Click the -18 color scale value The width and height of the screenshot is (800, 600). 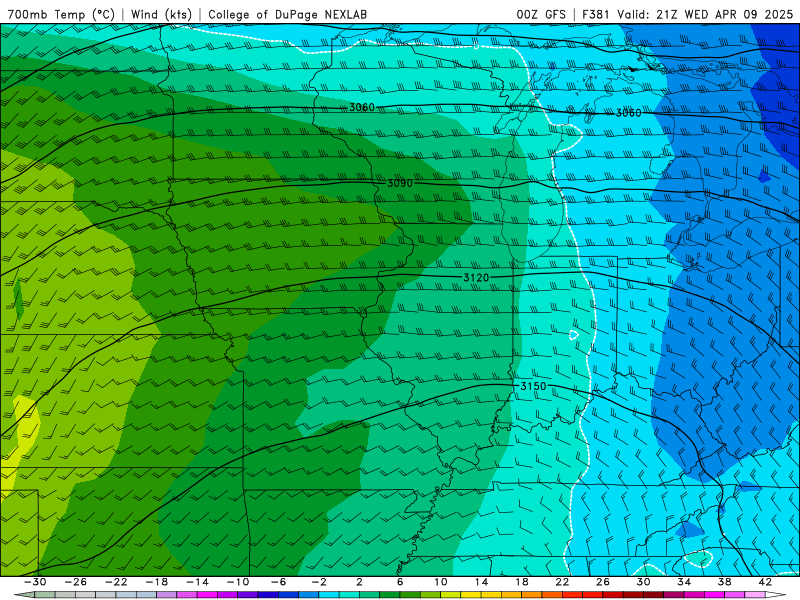click(x=157, y=582)
